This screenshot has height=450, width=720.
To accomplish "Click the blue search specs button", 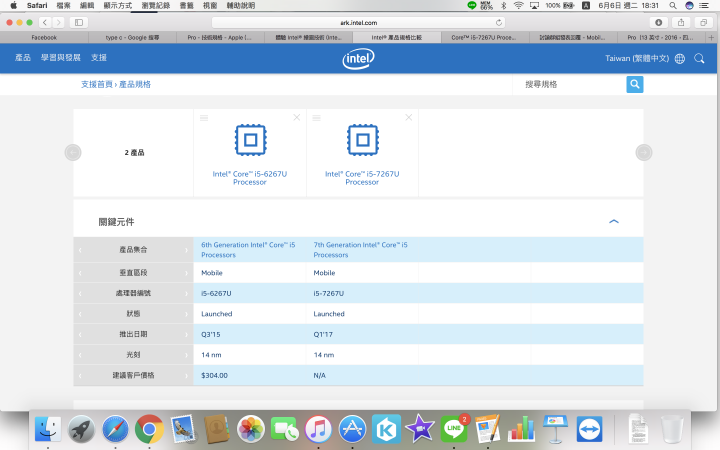I will [x=635, y=84].
